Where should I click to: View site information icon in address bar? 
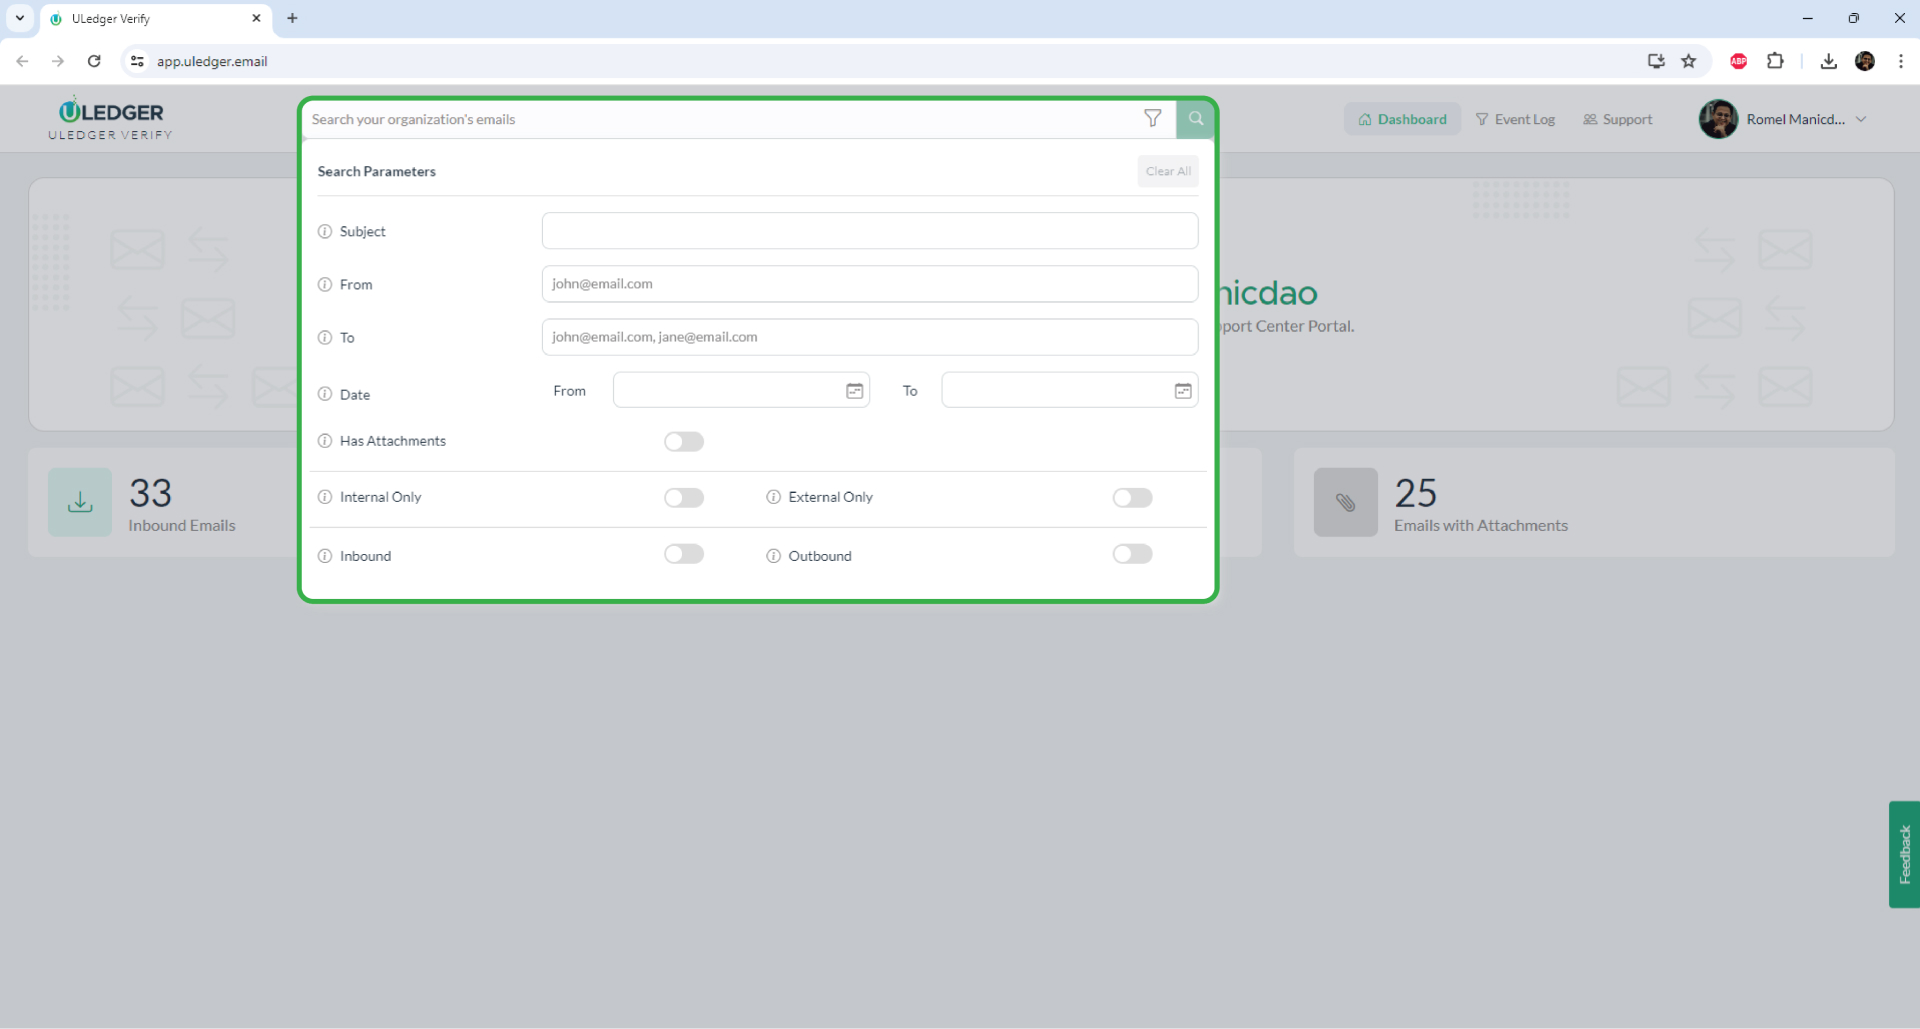(x=138, y=61)
